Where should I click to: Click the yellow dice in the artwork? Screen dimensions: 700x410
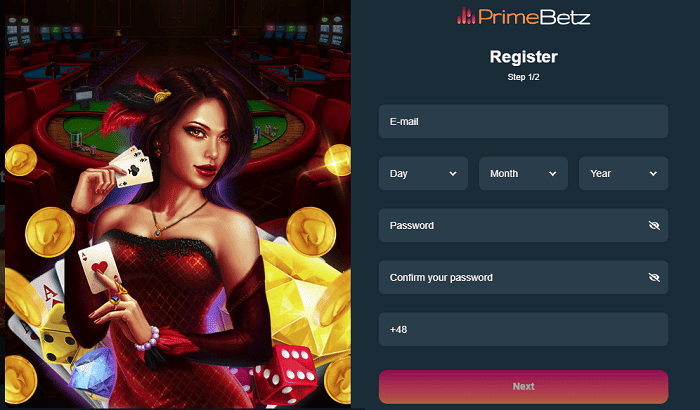coord(58,336)
